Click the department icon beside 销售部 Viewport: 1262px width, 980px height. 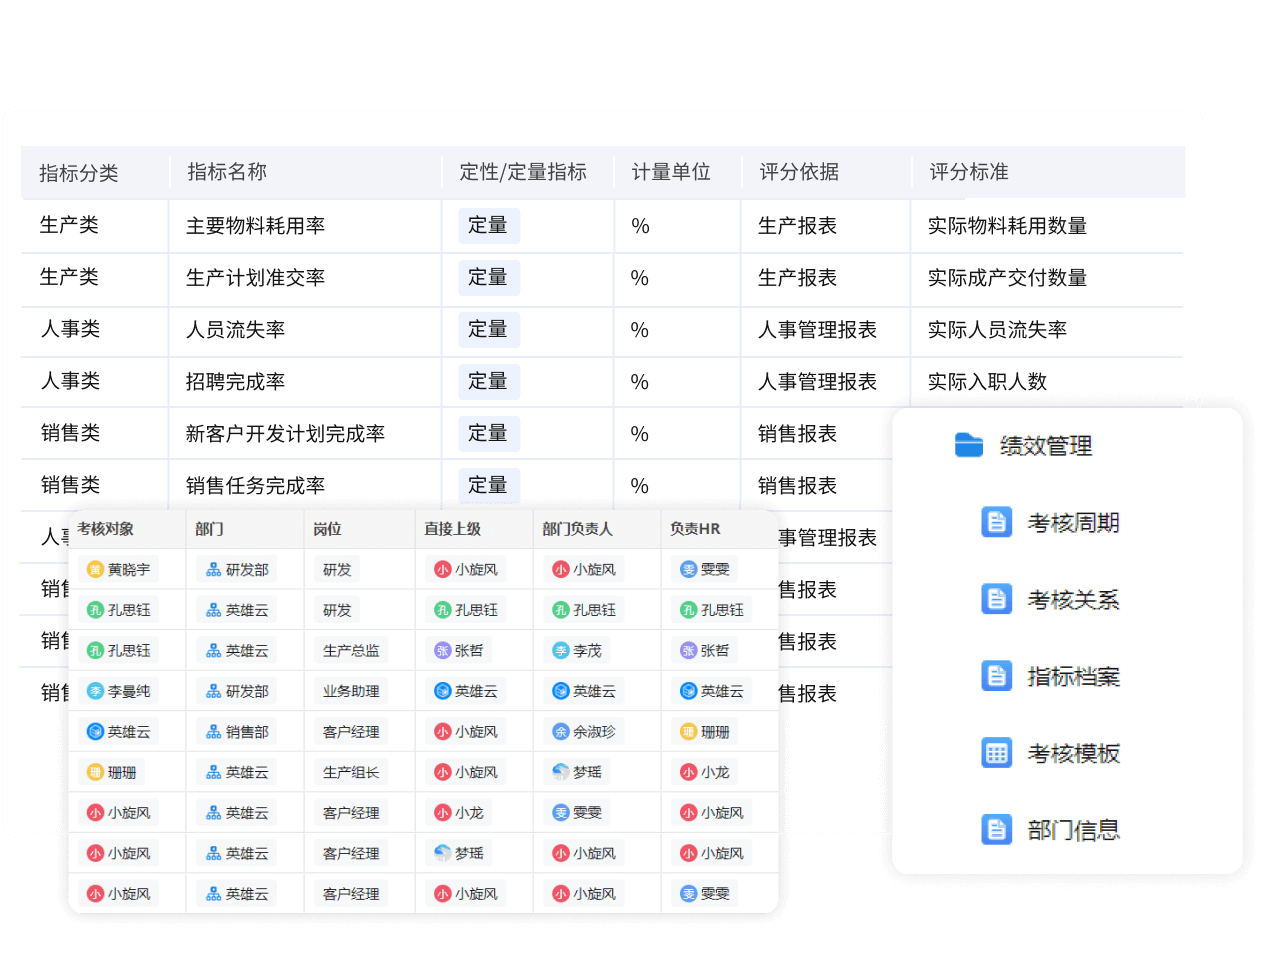click(x=213, y=732)
